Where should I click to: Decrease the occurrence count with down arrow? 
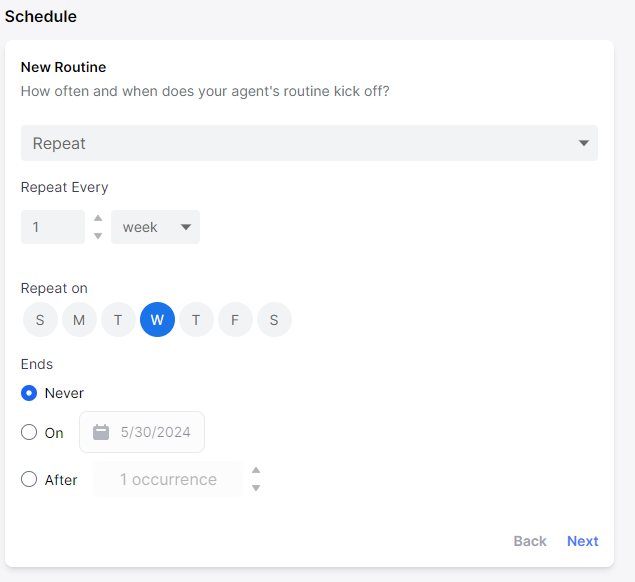tap(256, 488)
